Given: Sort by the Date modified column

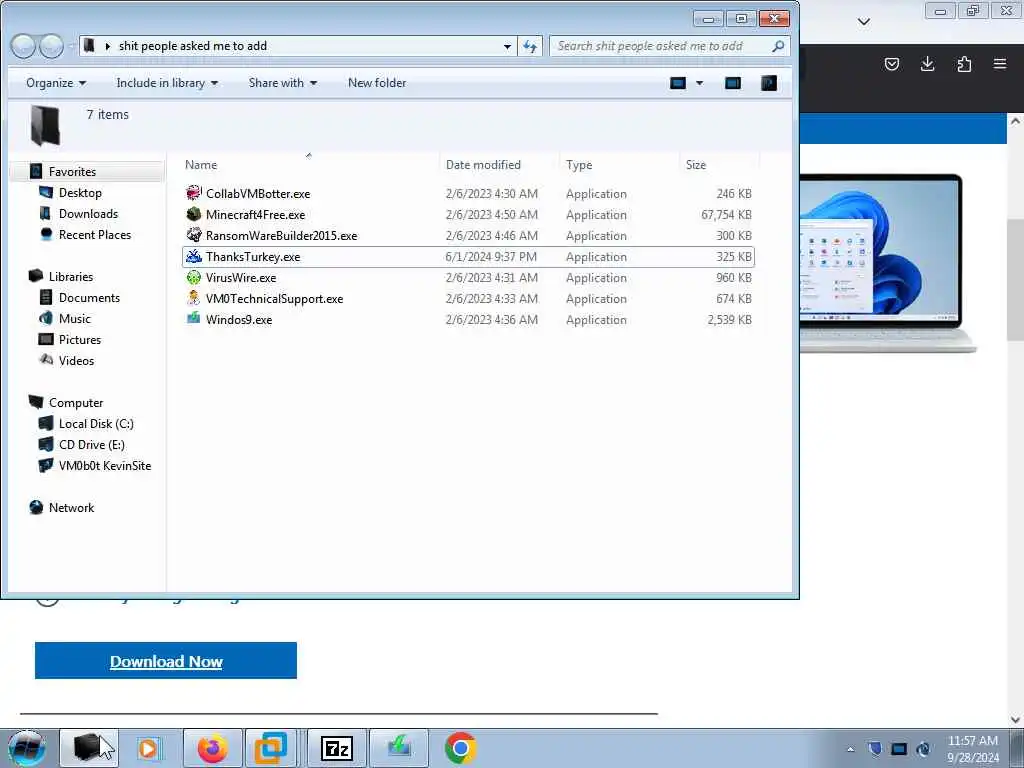Looking at the screenshot, I should [483, 165].
